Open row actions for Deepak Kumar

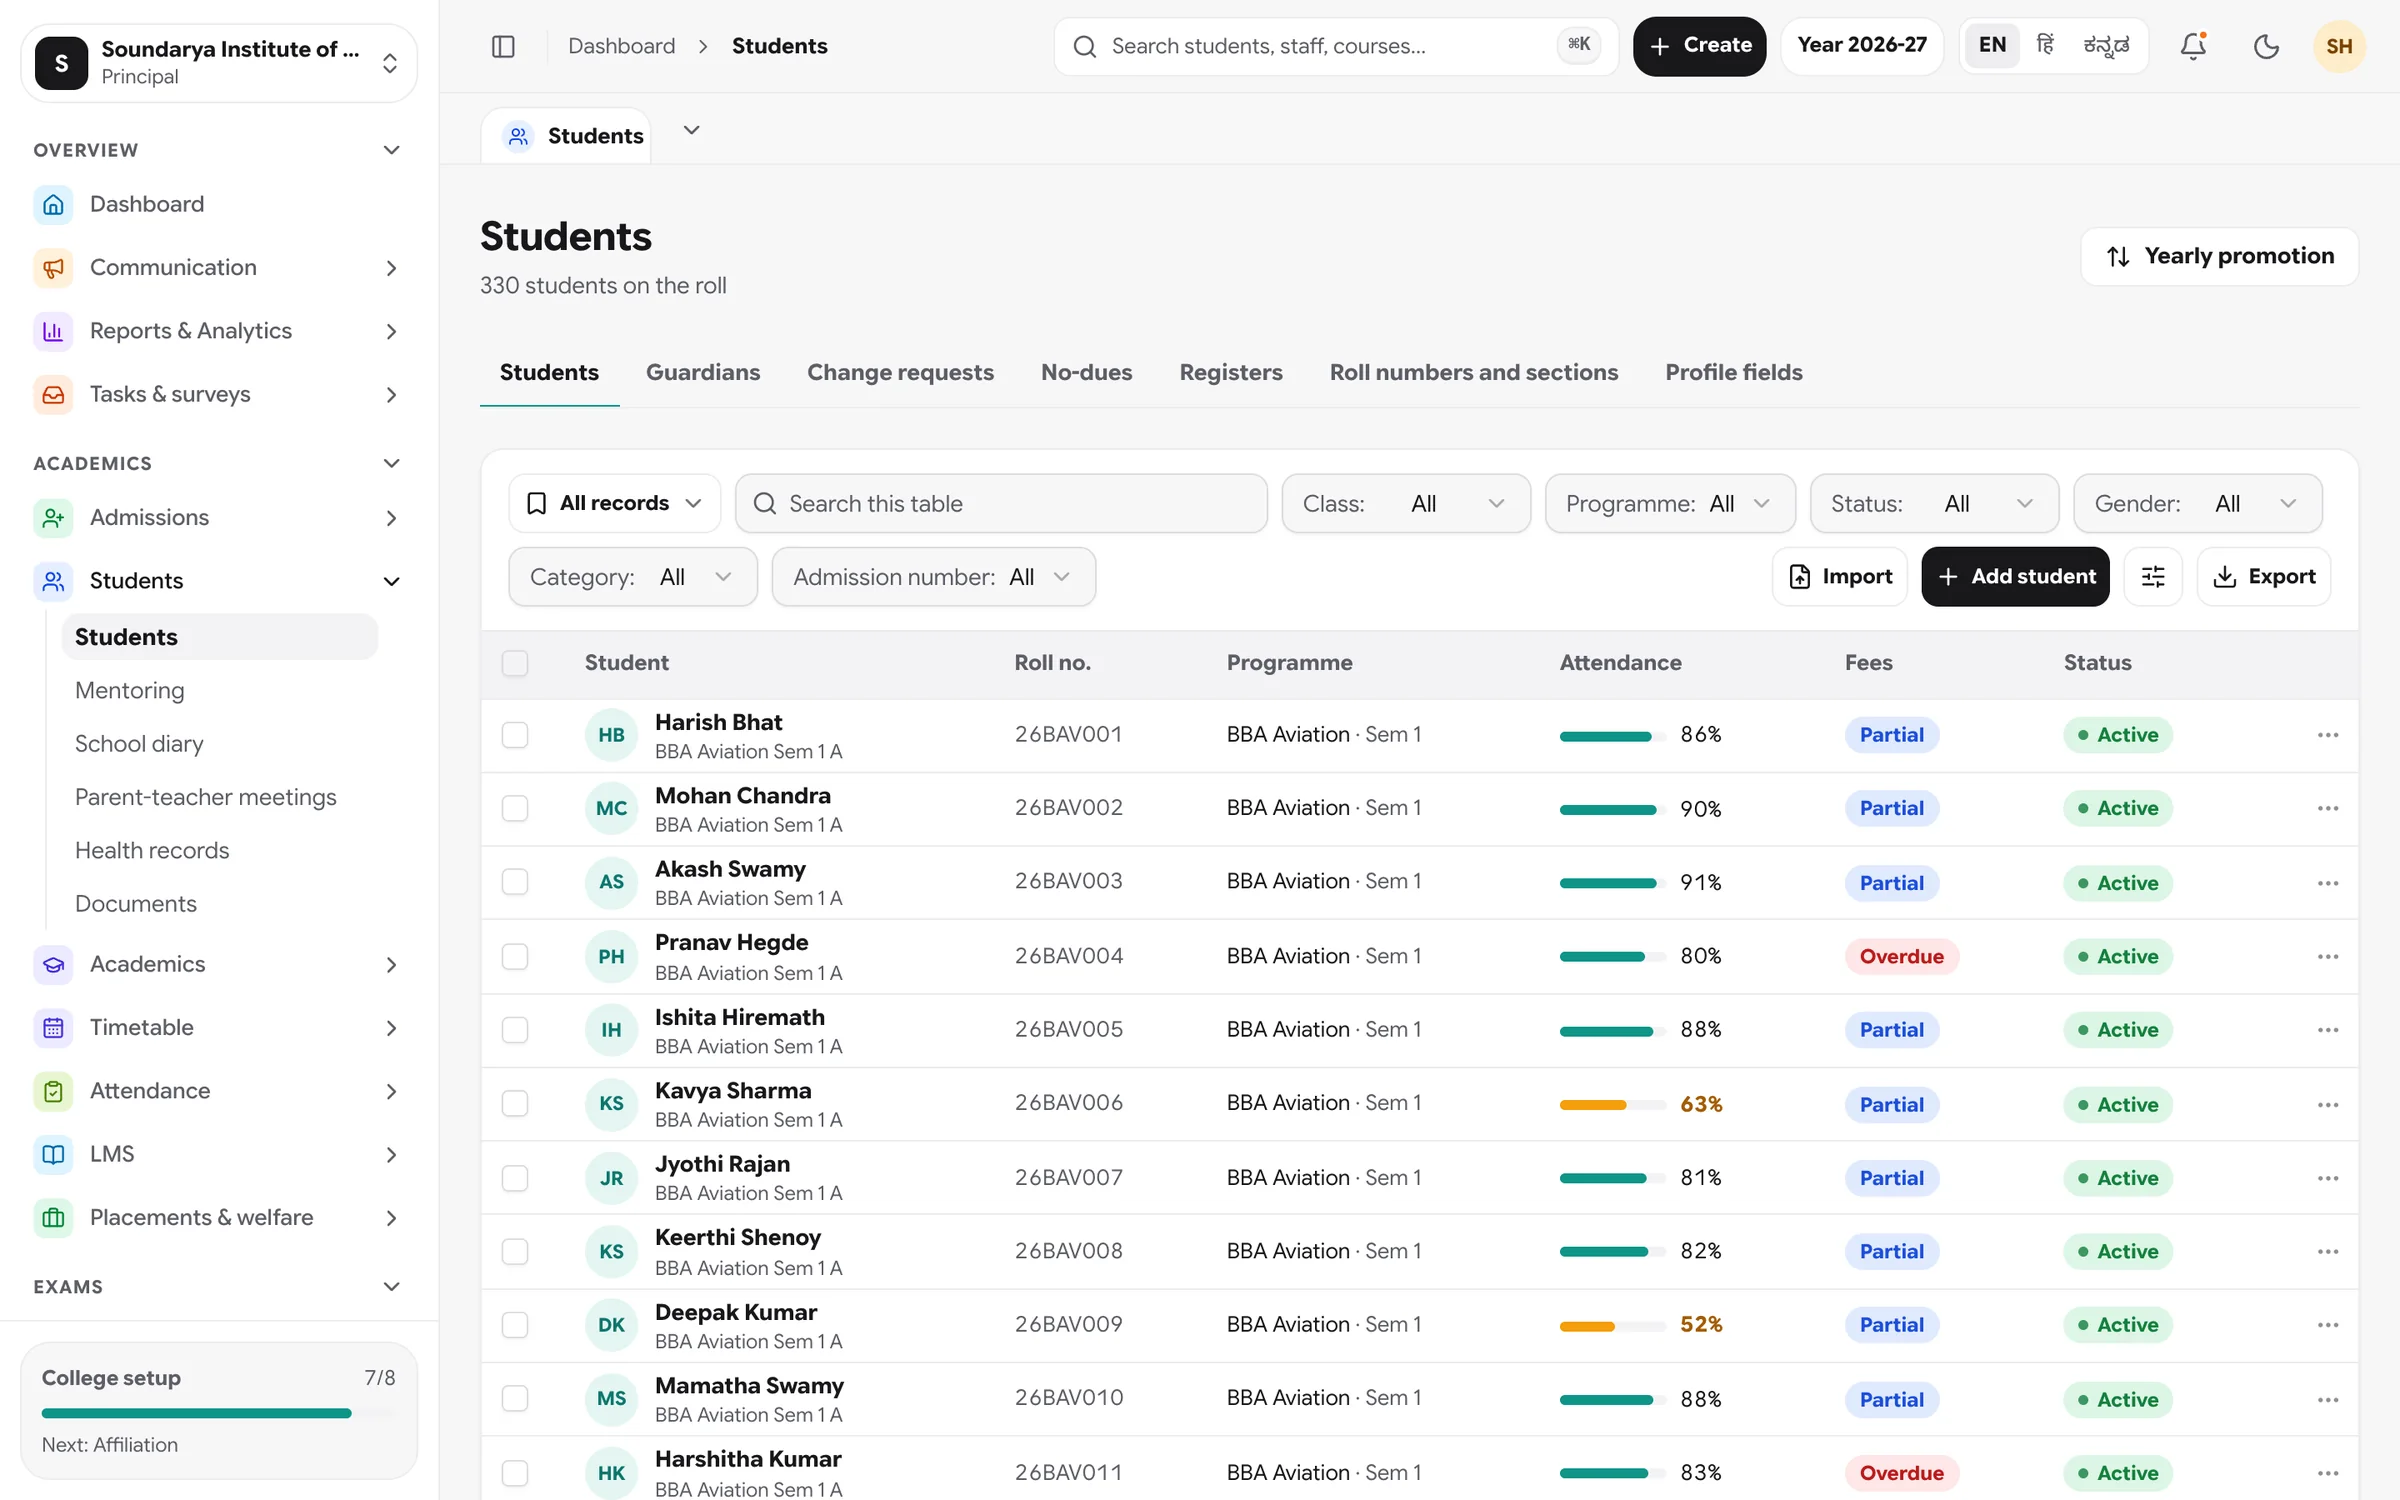tap(2328, 1325)
